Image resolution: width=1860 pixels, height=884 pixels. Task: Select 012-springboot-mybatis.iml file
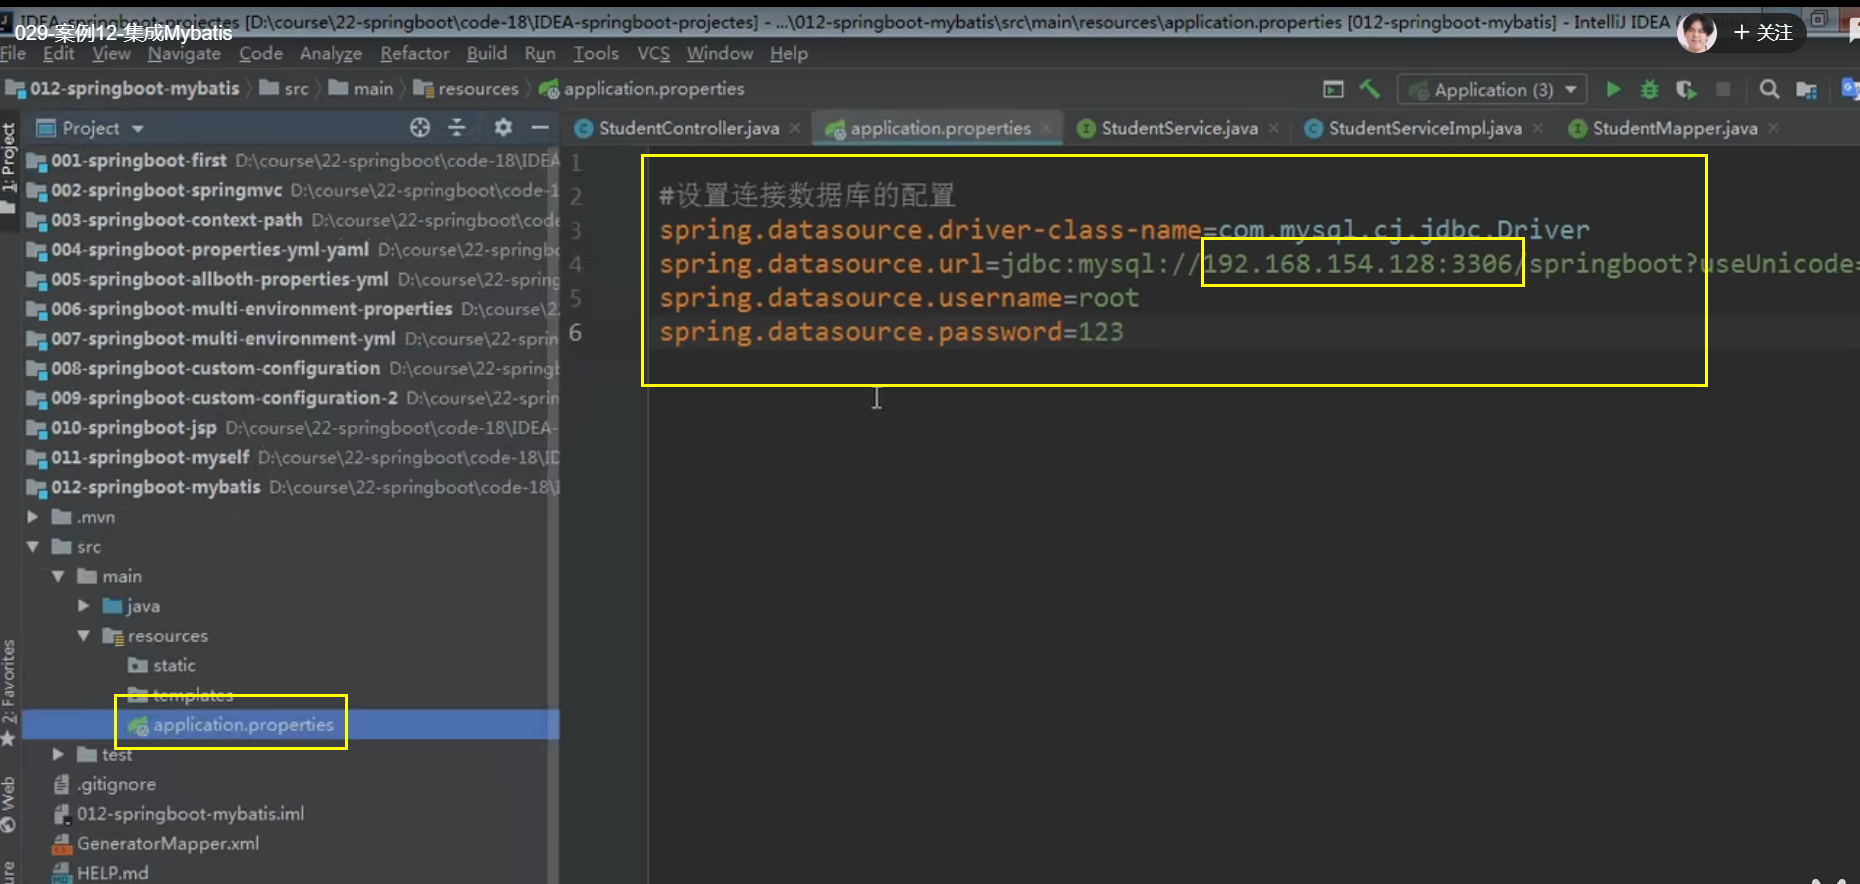click(x=190, y=814)
